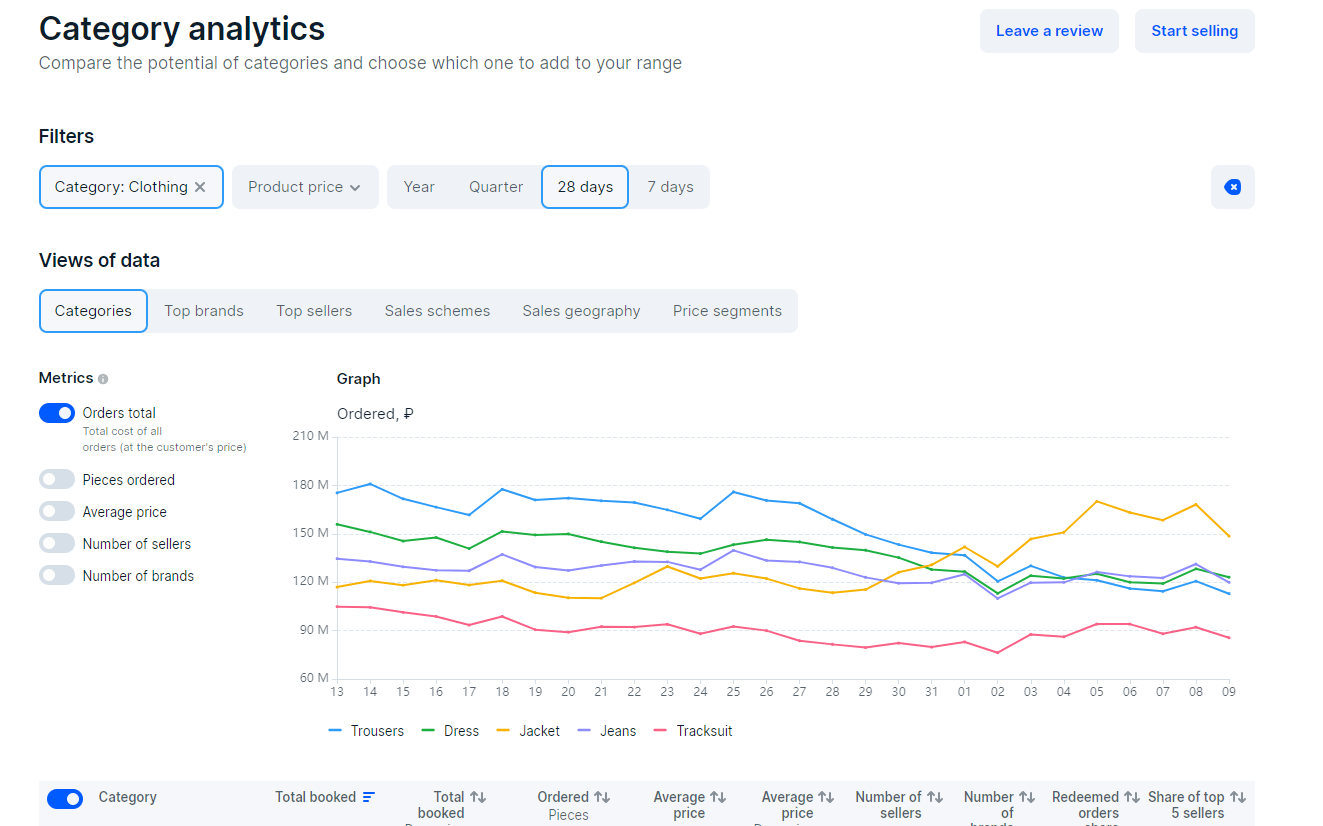Click the Leave a review button
Screen dimensions: 1323x826
coord(1049,31)
